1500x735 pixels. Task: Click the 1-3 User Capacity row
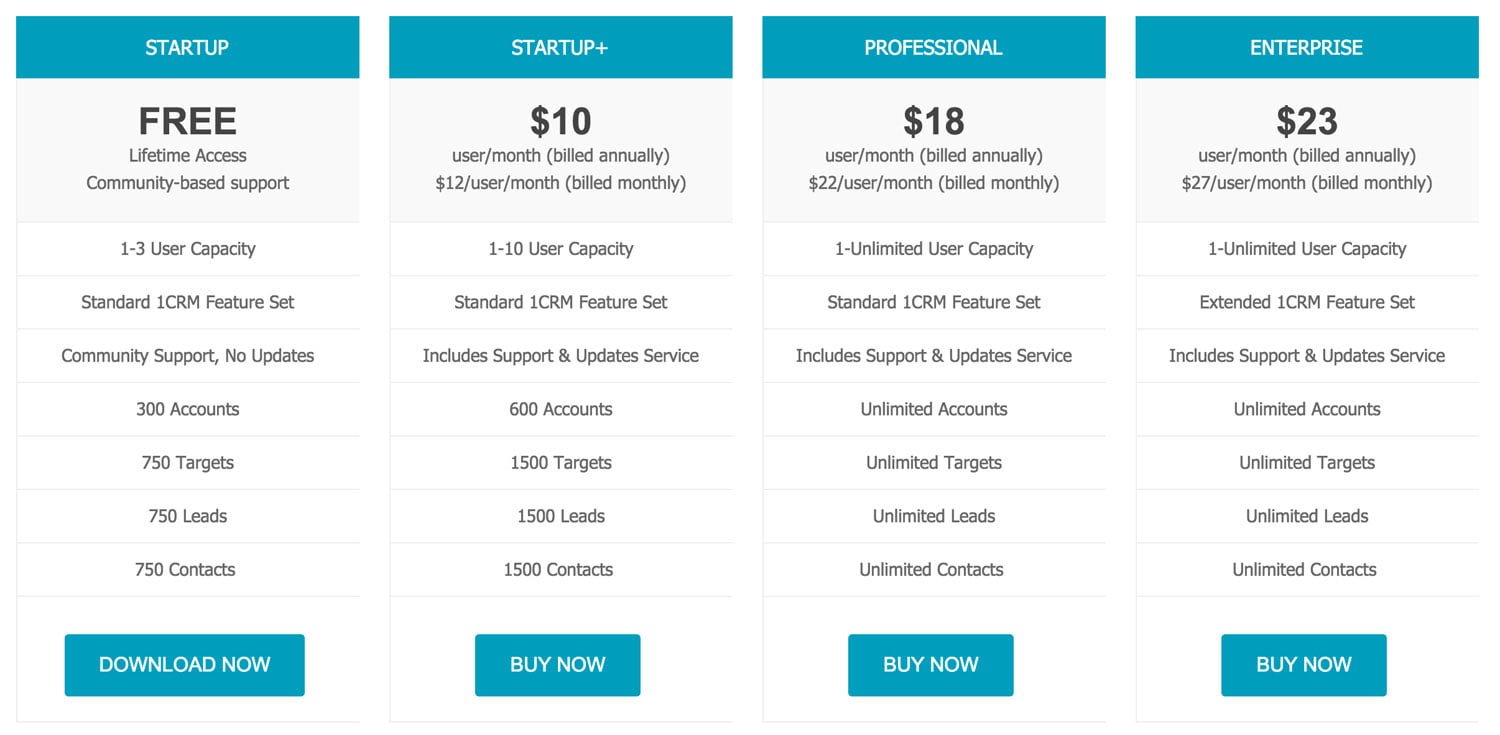188,249
